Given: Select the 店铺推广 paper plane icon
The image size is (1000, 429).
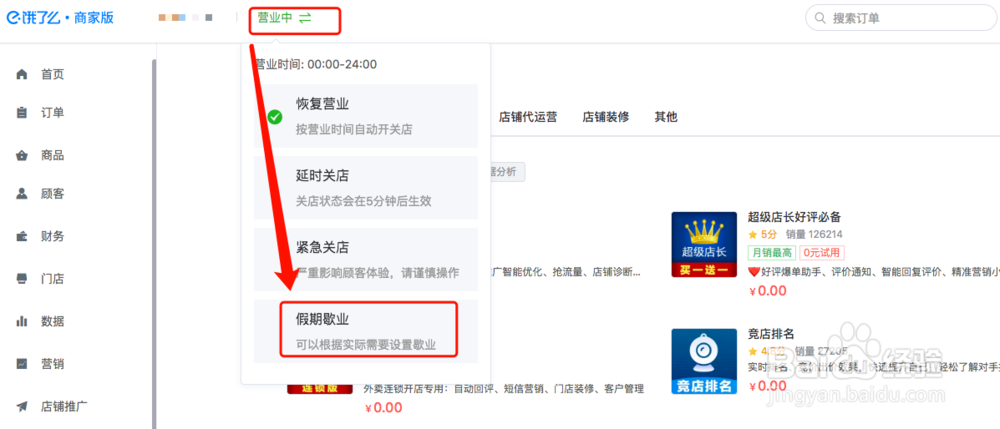Looking at the screenshot, I should click(22, 406).
